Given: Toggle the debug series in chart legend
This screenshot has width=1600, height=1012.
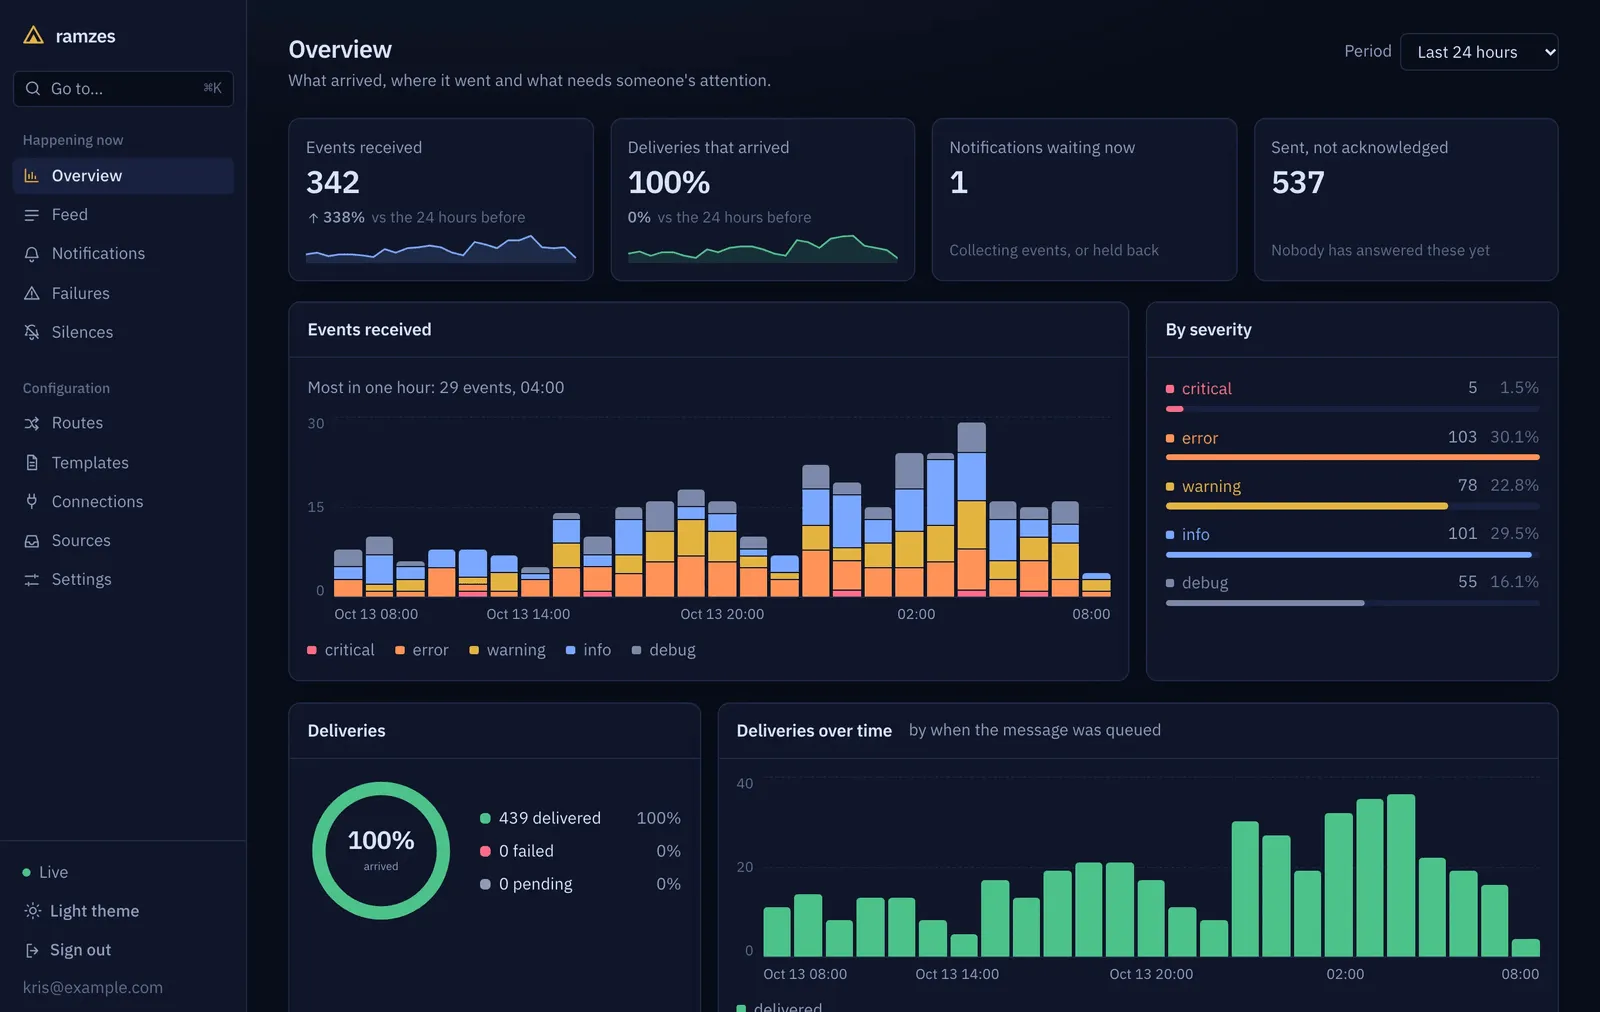Looking at the screenshot, I should 664,650.
